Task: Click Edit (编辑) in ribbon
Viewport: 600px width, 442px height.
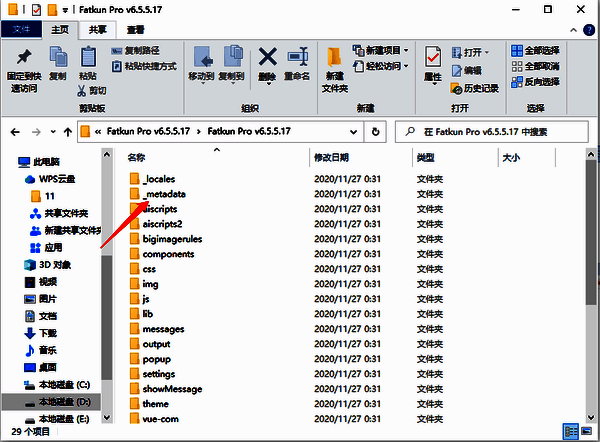Action: click(466, 71)
